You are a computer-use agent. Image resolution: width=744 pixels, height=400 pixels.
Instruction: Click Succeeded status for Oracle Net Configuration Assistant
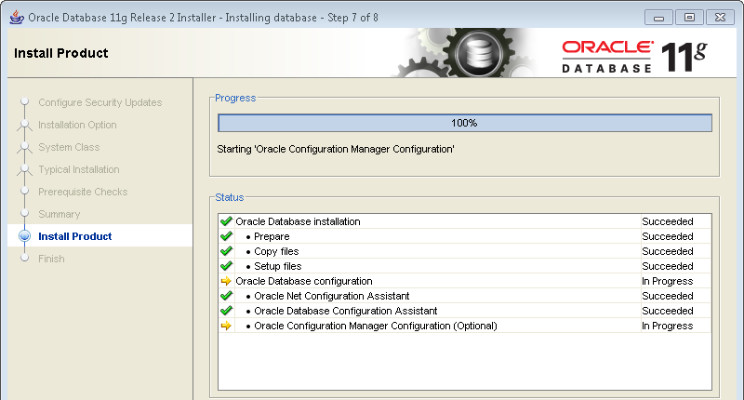pyautogui.click(x=668, y=296)
